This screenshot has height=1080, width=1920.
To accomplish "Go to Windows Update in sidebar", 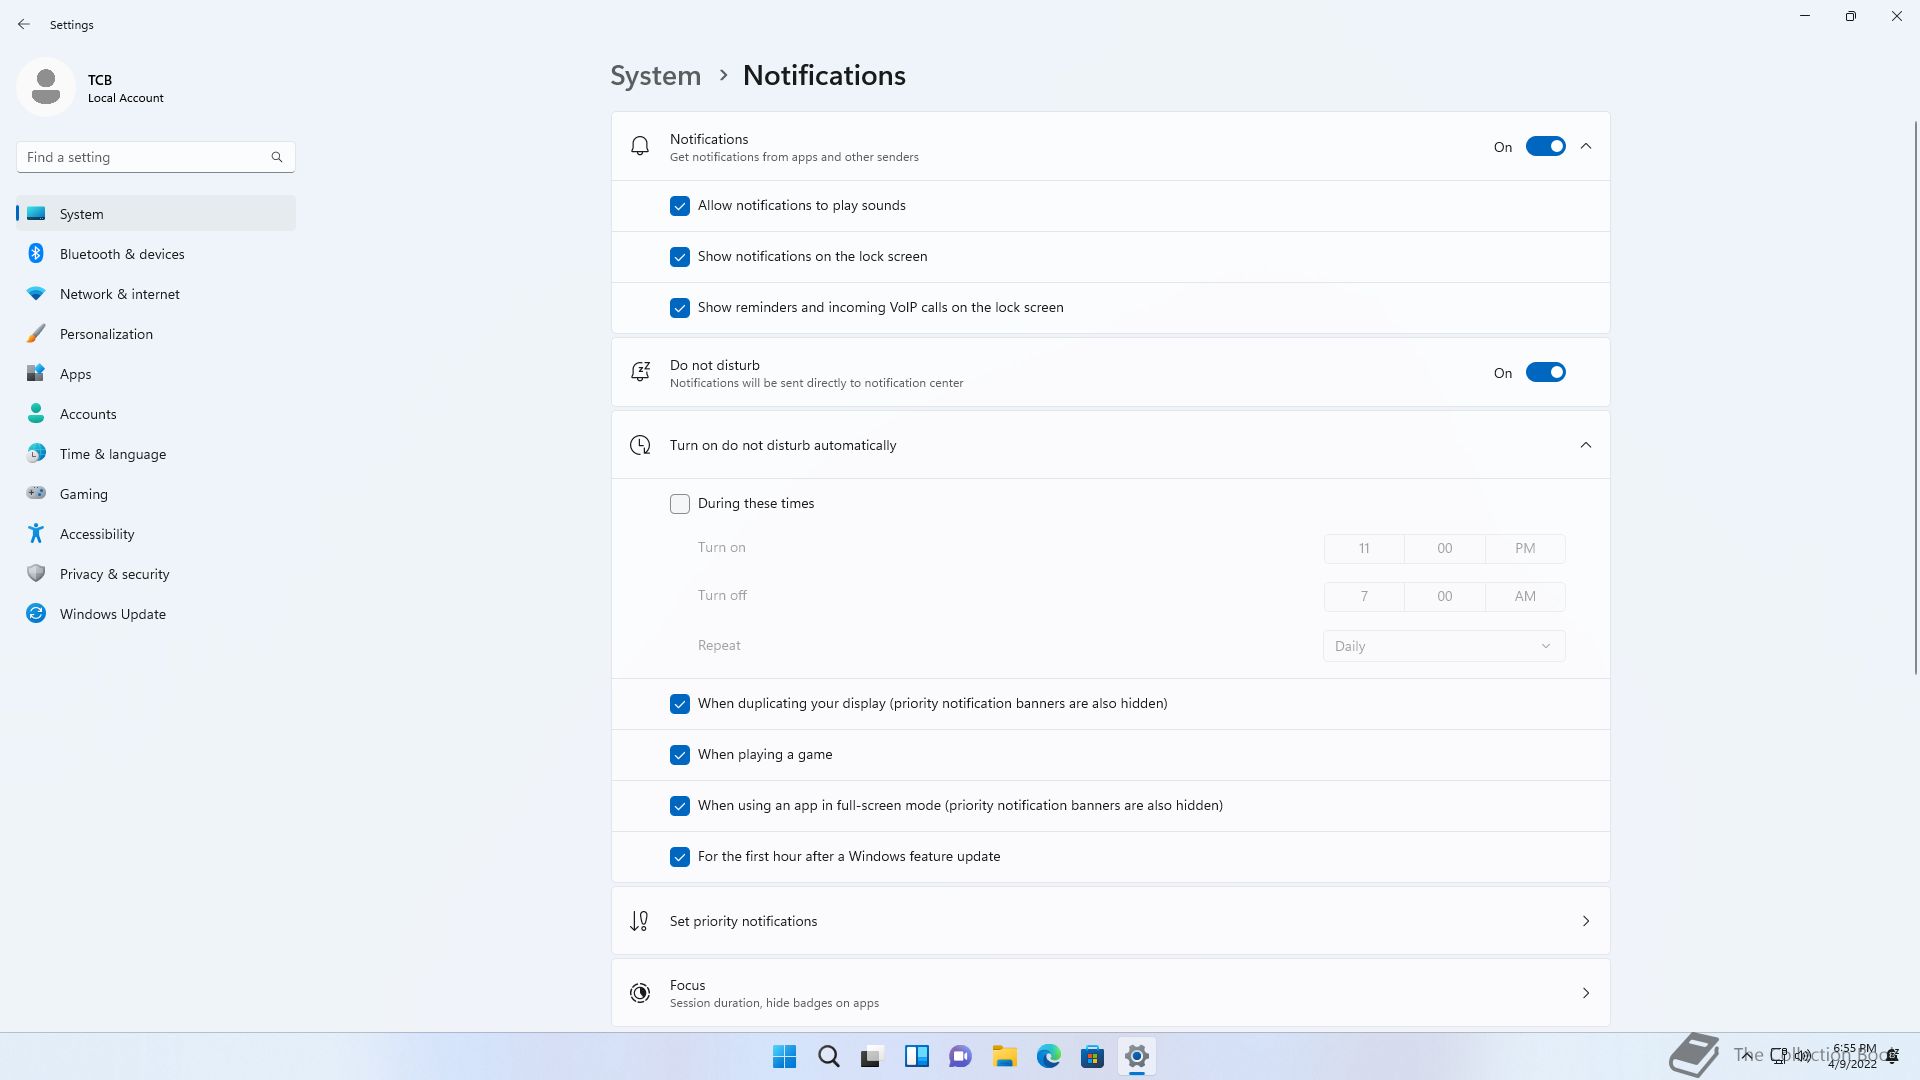I will click(112, 614).
